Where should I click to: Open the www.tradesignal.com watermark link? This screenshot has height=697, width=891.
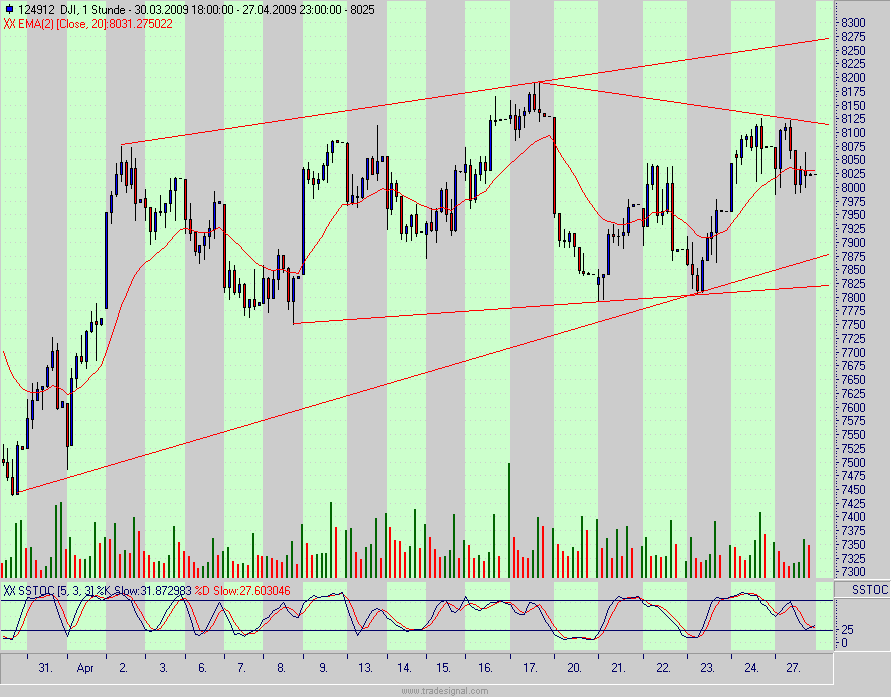click(x=445, y=690)
